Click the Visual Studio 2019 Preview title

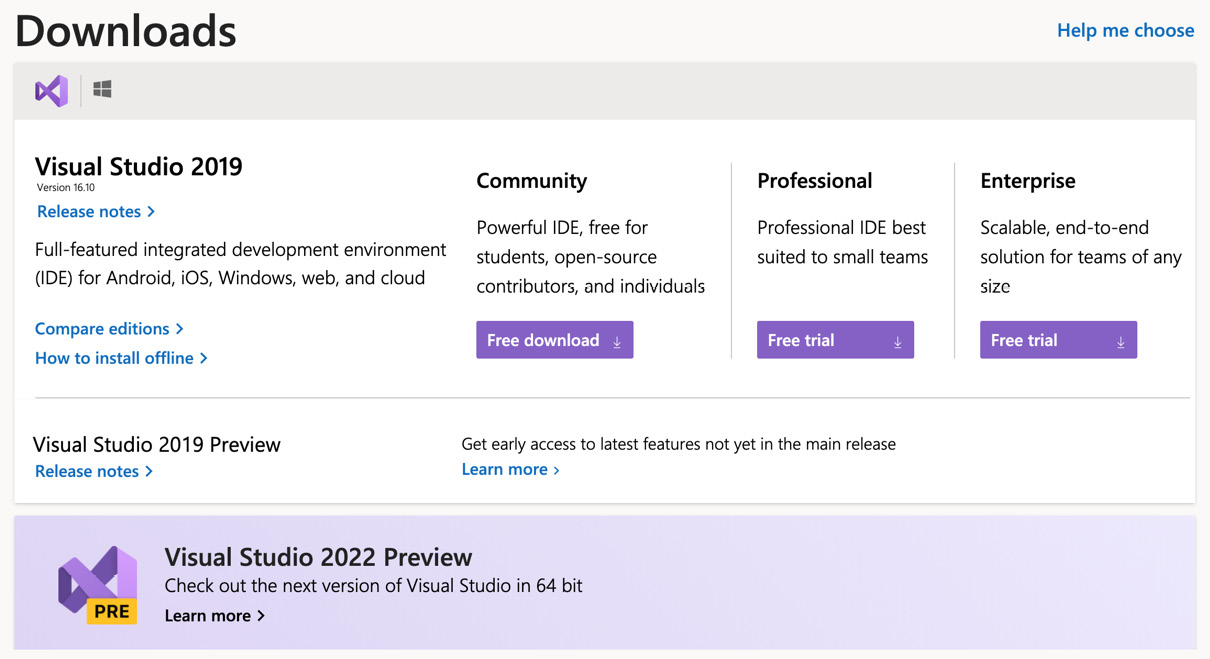pos(157,444)
